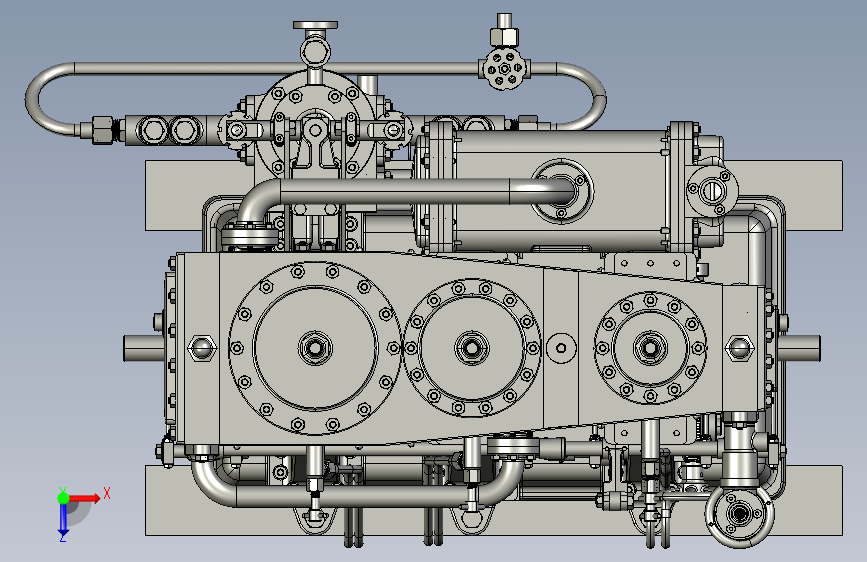Click the blue Z axis arrow of the triad

(x=63, y=520)
